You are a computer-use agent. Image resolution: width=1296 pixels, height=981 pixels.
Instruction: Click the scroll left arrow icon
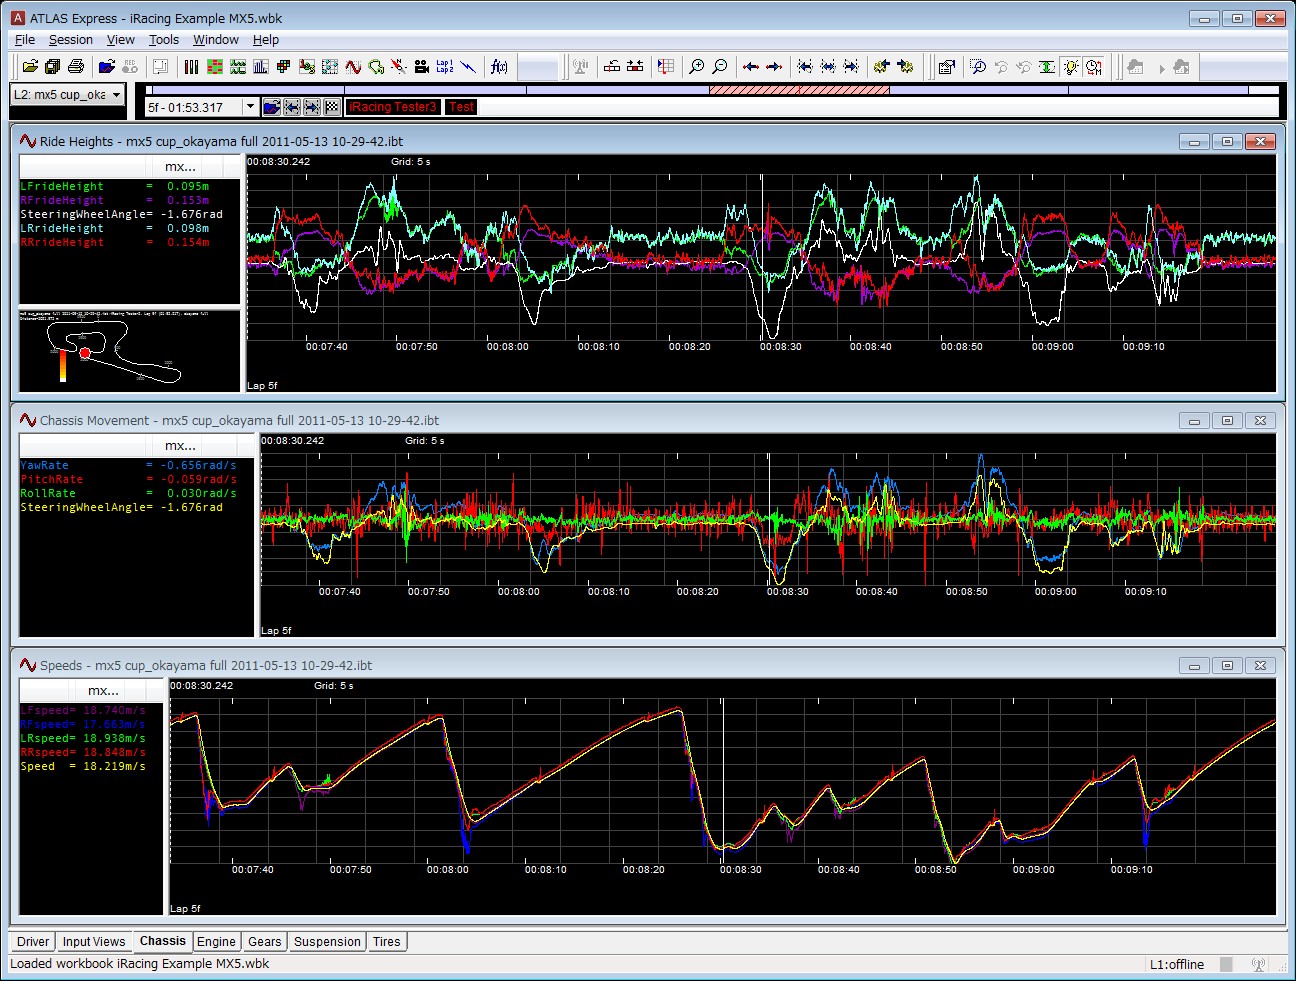(751, 66)
